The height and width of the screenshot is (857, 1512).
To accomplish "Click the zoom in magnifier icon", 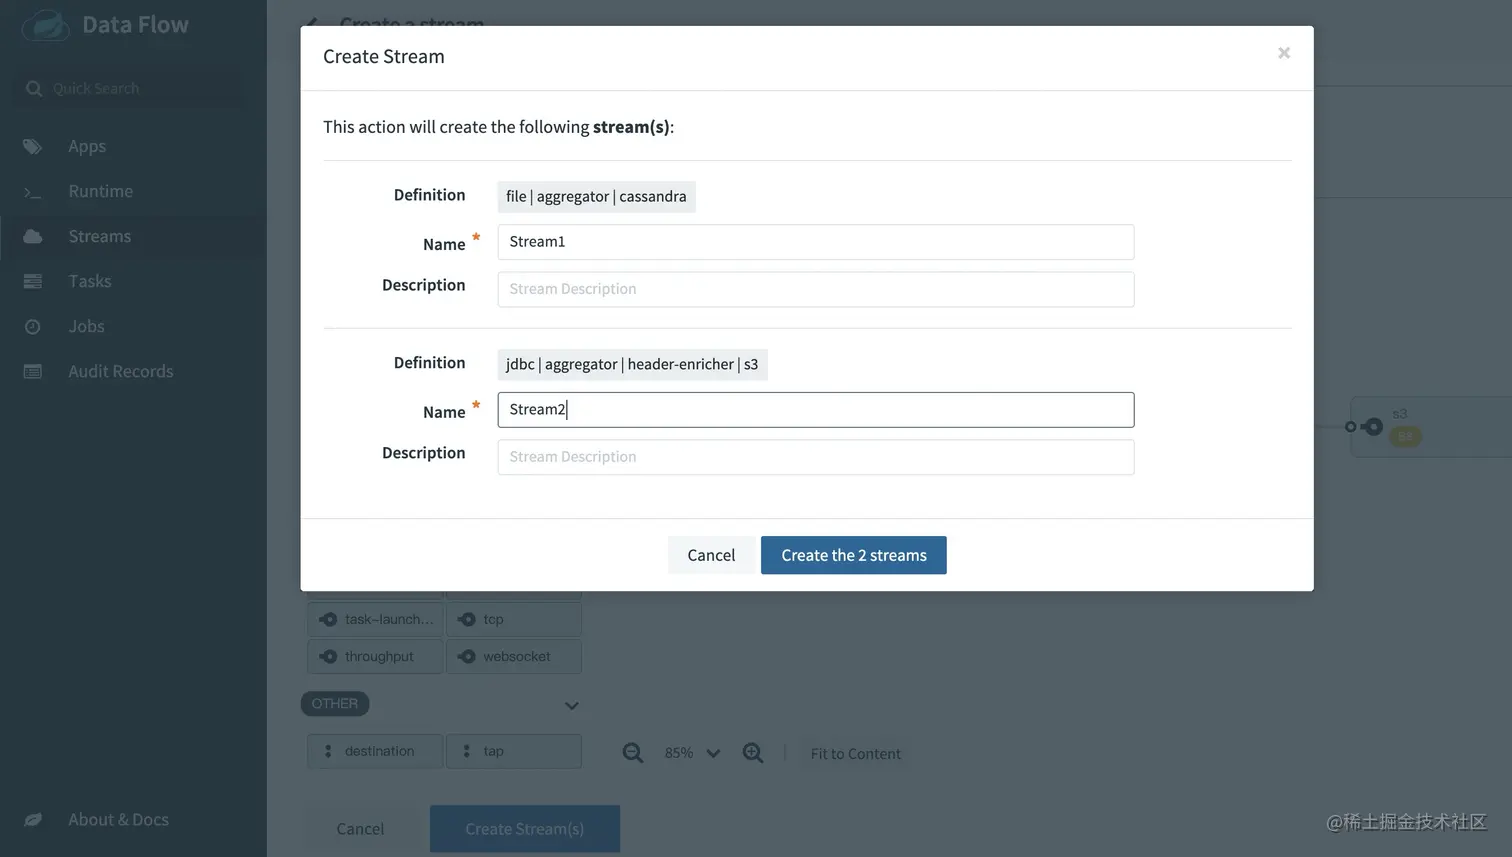I will (x=753, y=753).
